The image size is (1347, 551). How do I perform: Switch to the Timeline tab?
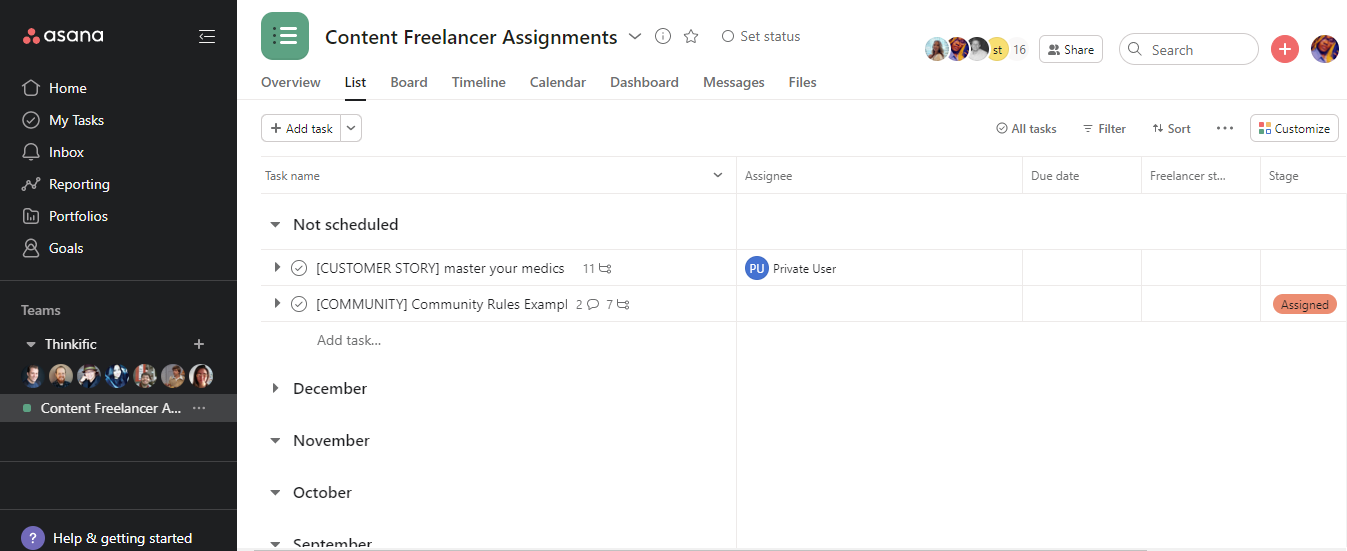coord(479,82)
